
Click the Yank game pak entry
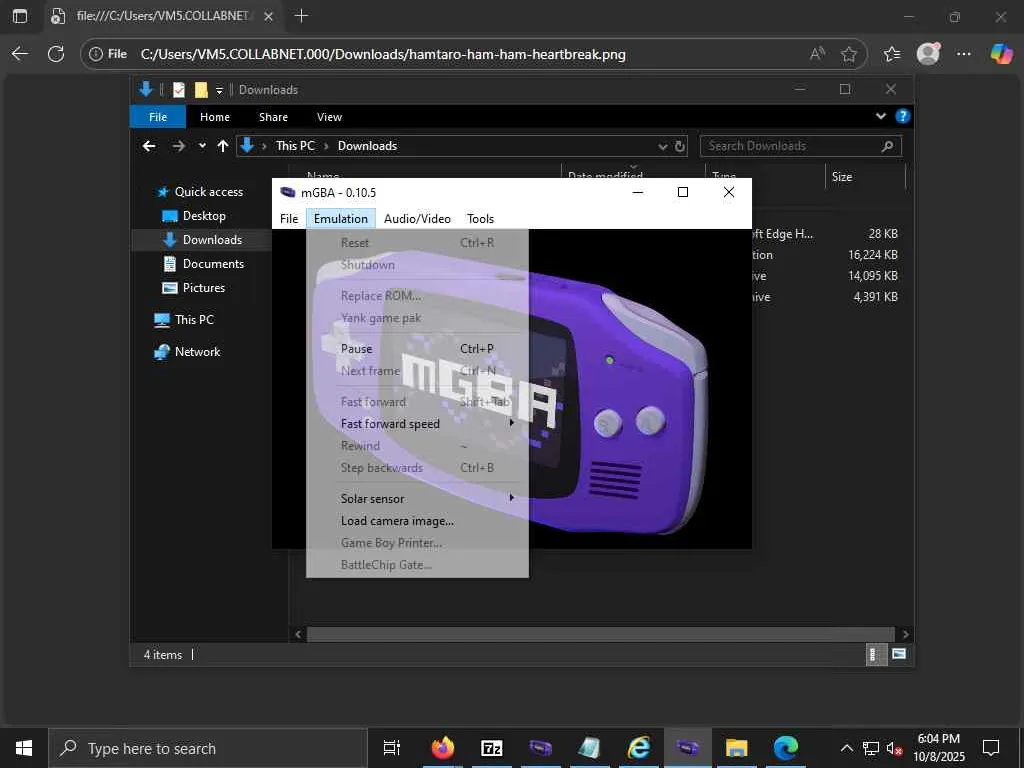[417, 318]
